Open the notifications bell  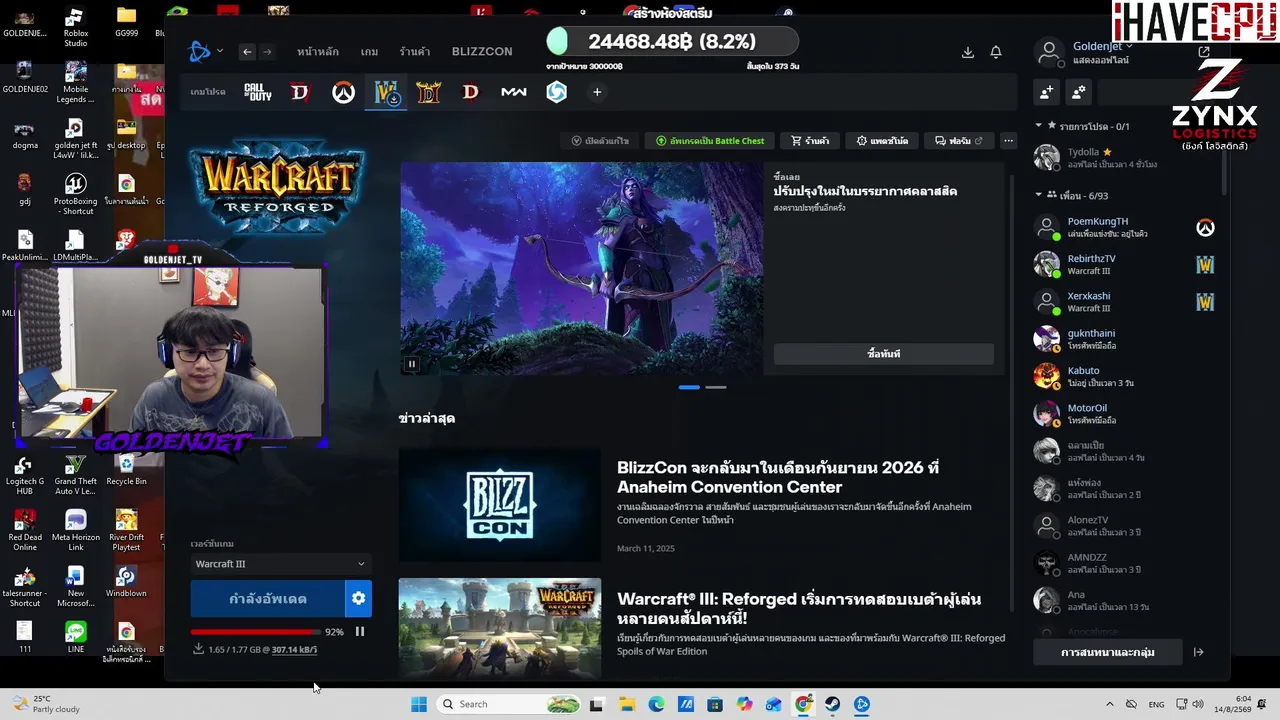point(996,52)
